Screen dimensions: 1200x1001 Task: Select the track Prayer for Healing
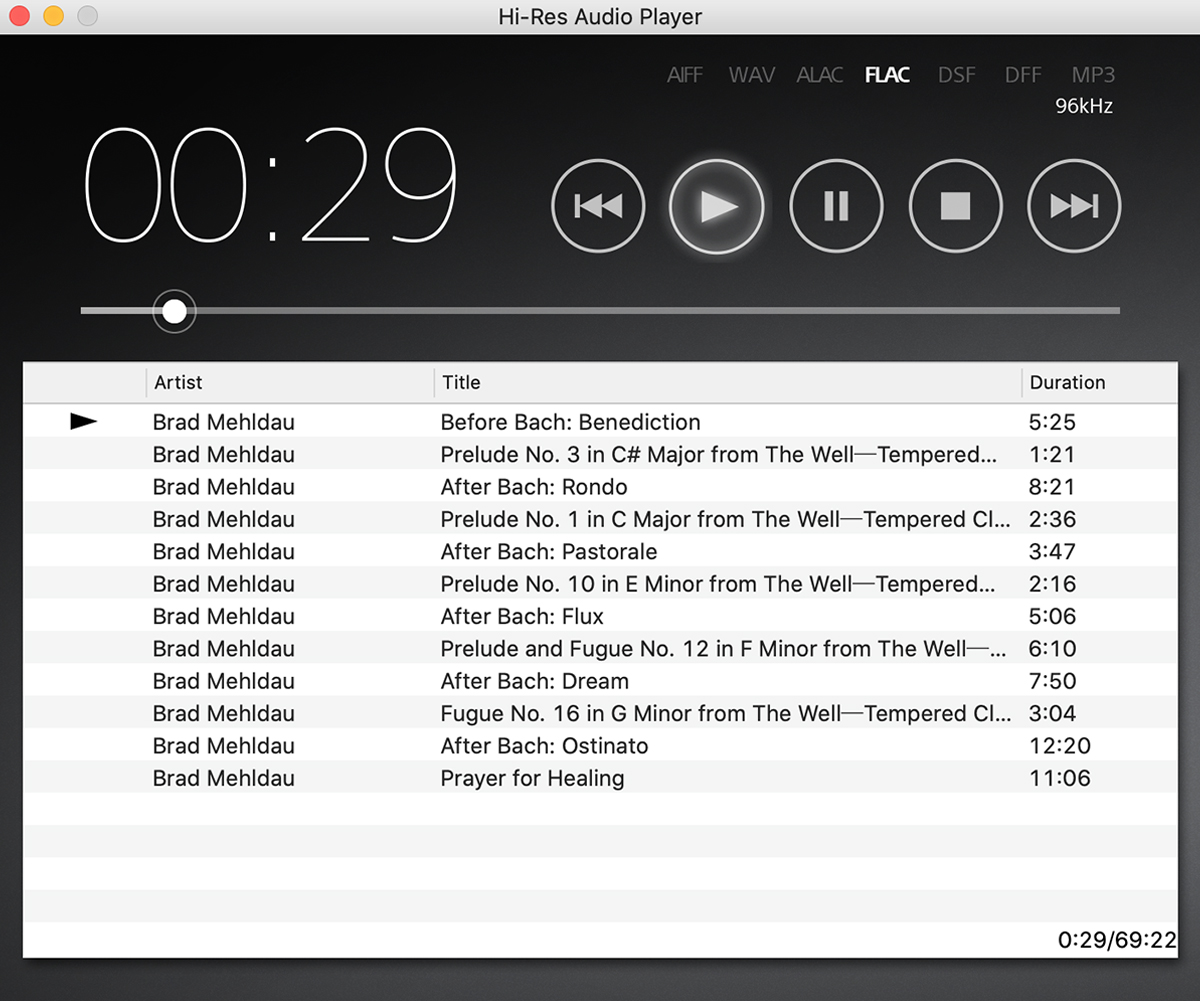pos(600,778)
